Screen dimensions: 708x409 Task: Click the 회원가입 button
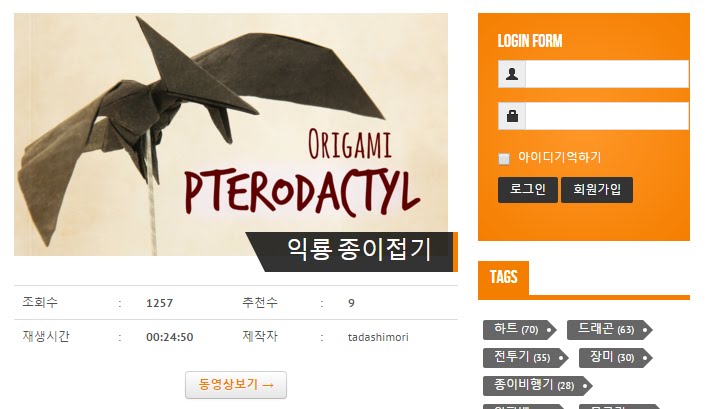(596, 190)
